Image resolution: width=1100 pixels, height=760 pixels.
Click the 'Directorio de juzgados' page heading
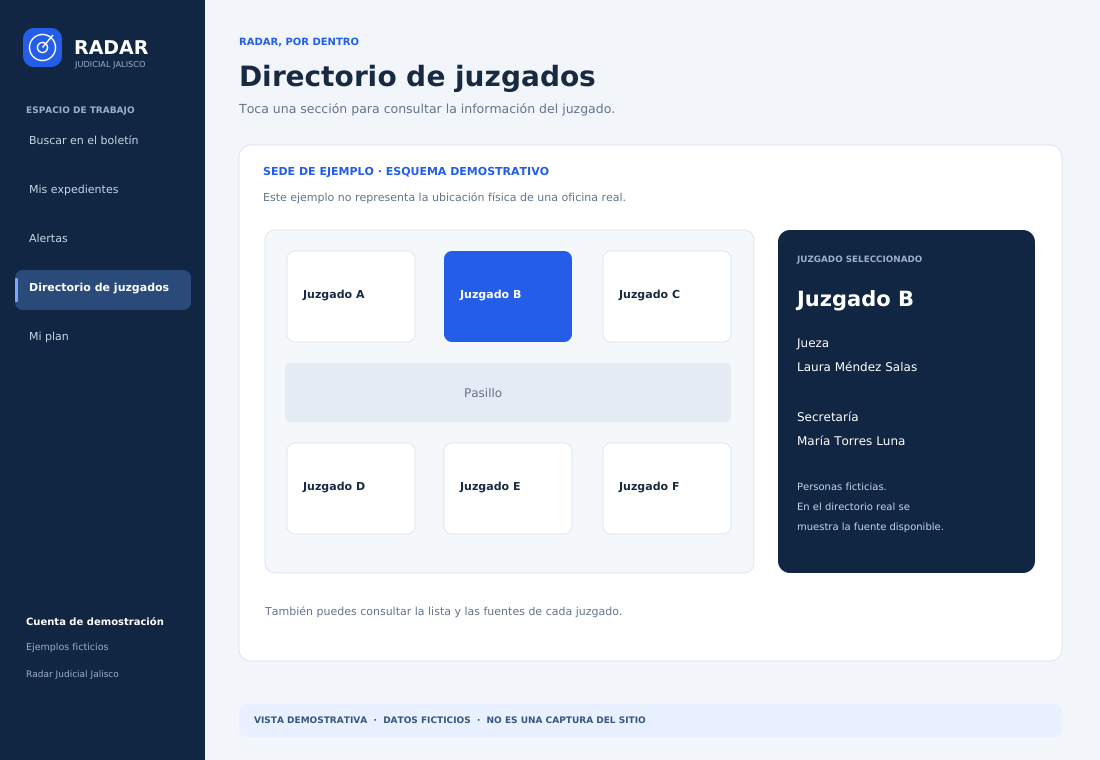[x=417, y=76]
